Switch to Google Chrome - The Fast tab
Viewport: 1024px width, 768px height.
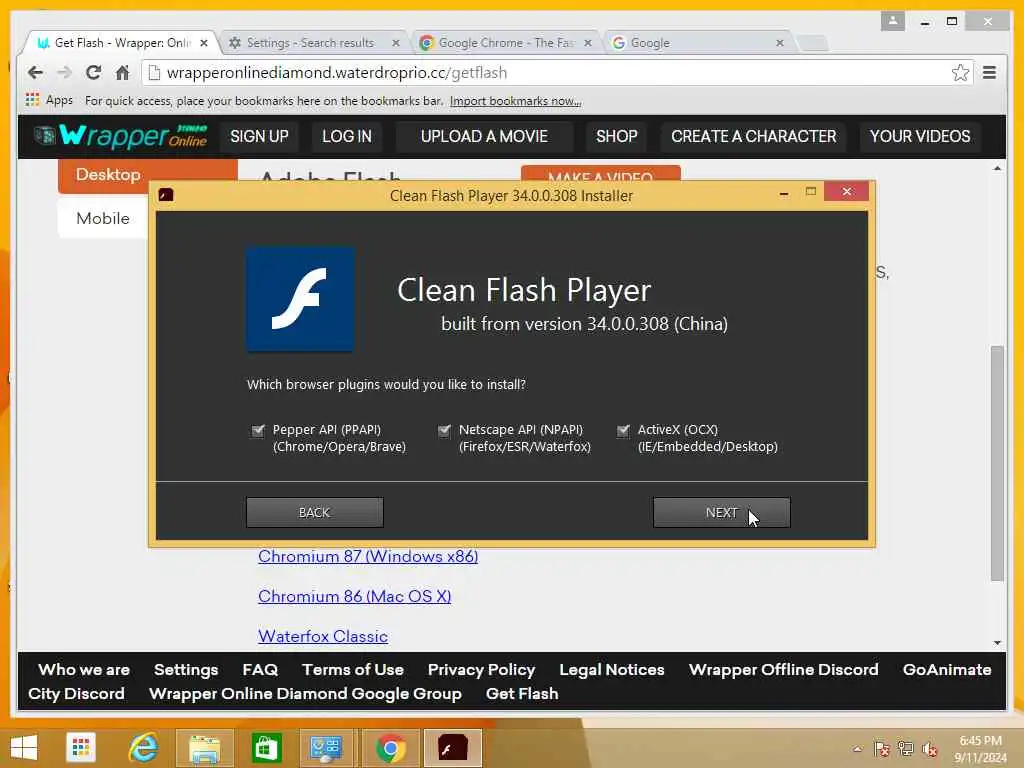click(506, 43)
